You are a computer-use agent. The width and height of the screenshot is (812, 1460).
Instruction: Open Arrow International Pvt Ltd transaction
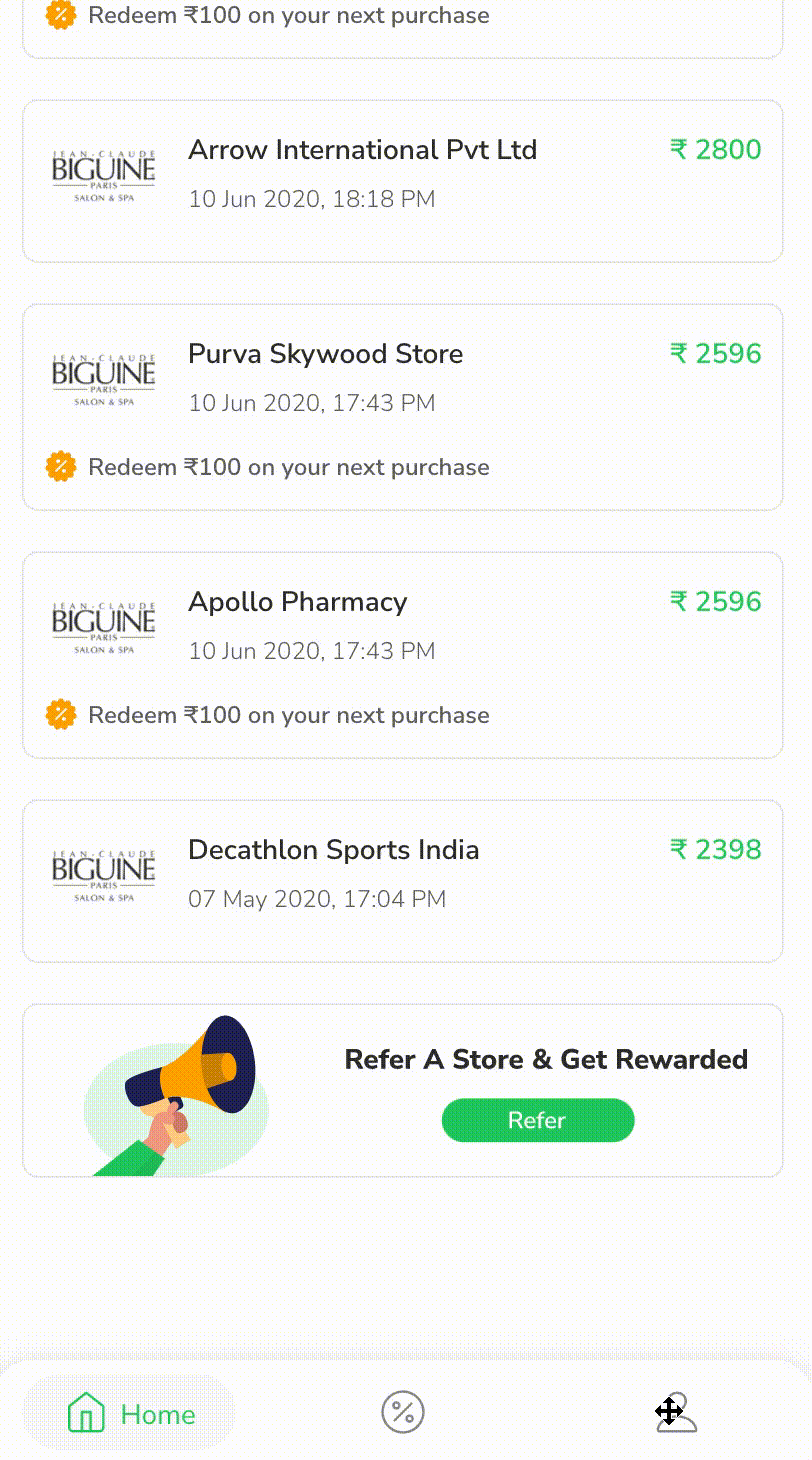[x=362, y=150]
